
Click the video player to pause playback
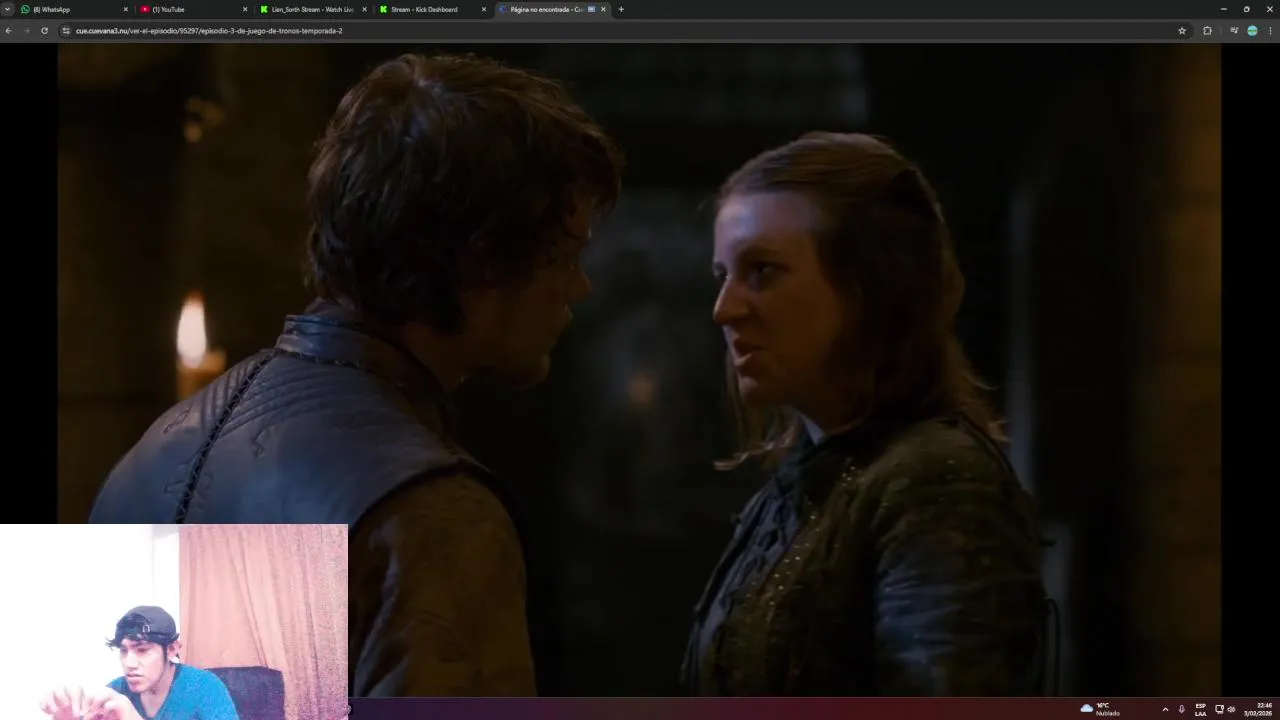(x=640, y=370)
